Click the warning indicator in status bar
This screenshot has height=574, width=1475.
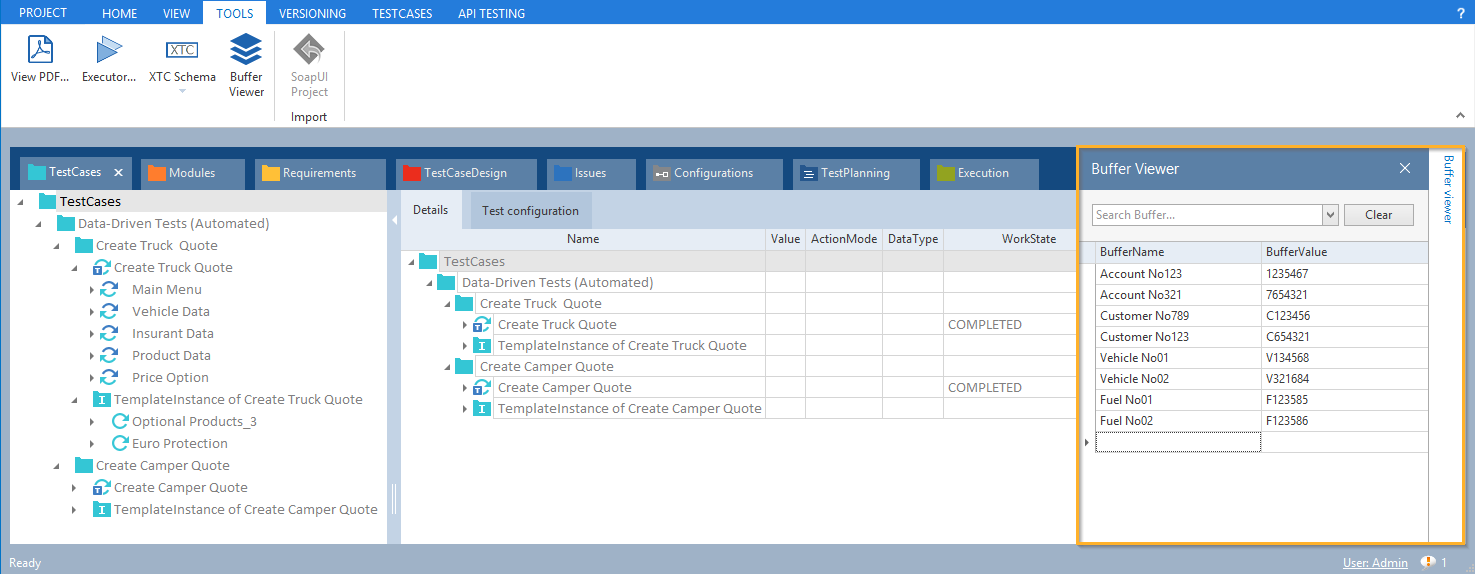point(1428,563)
